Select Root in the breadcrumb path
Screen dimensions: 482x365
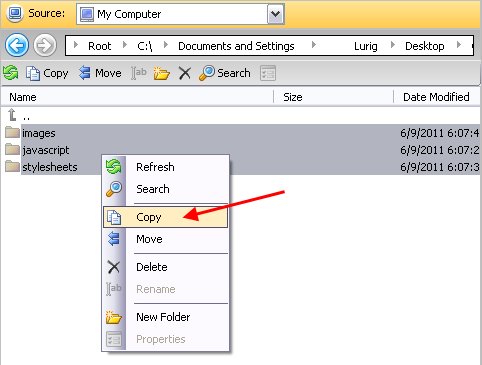[99, 46]
